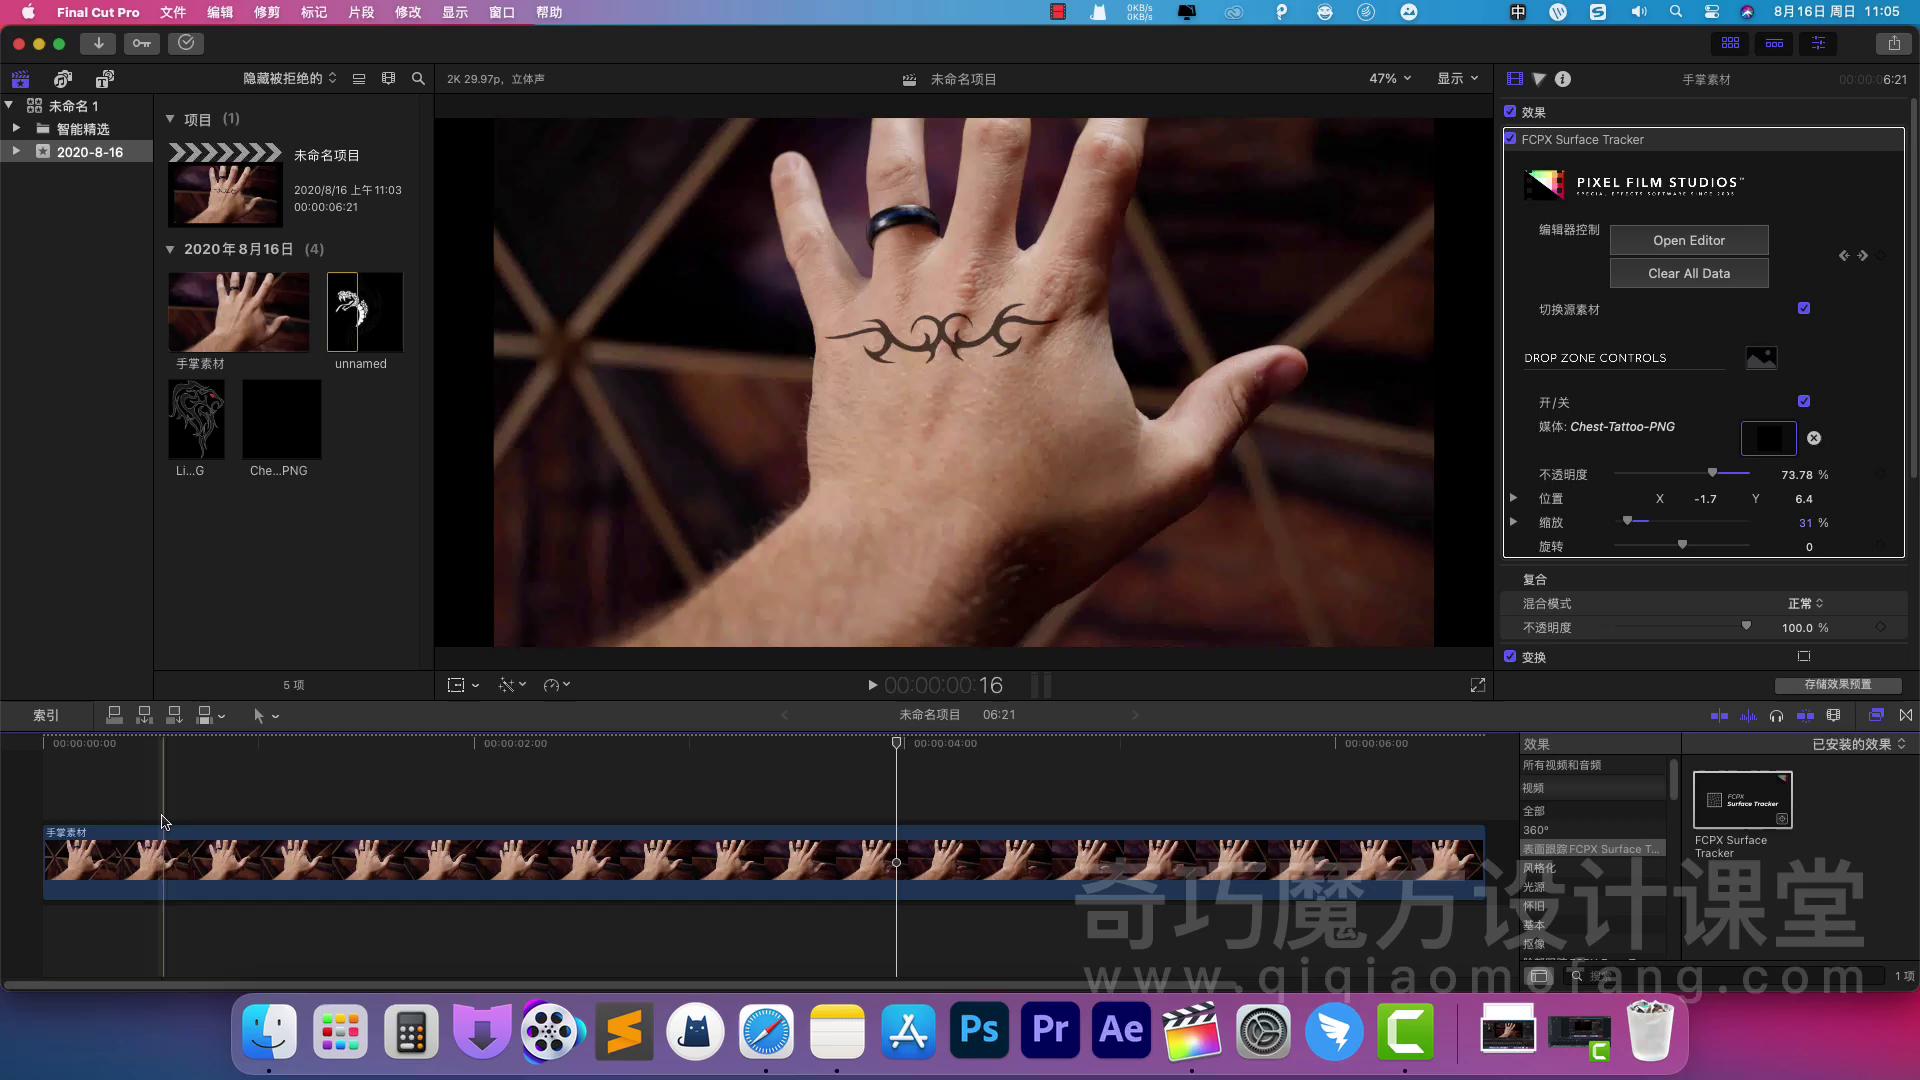The image size is (1920, 1080).
Task: Click the 索引 tab in timeline panel
Action: coord(45,715)
